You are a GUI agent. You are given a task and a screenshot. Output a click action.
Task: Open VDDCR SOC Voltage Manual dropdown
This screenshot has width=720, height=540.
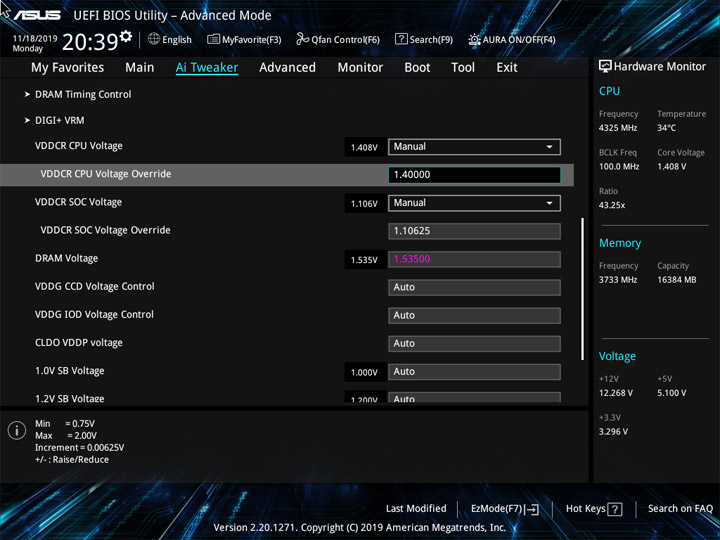pos(474,203)
